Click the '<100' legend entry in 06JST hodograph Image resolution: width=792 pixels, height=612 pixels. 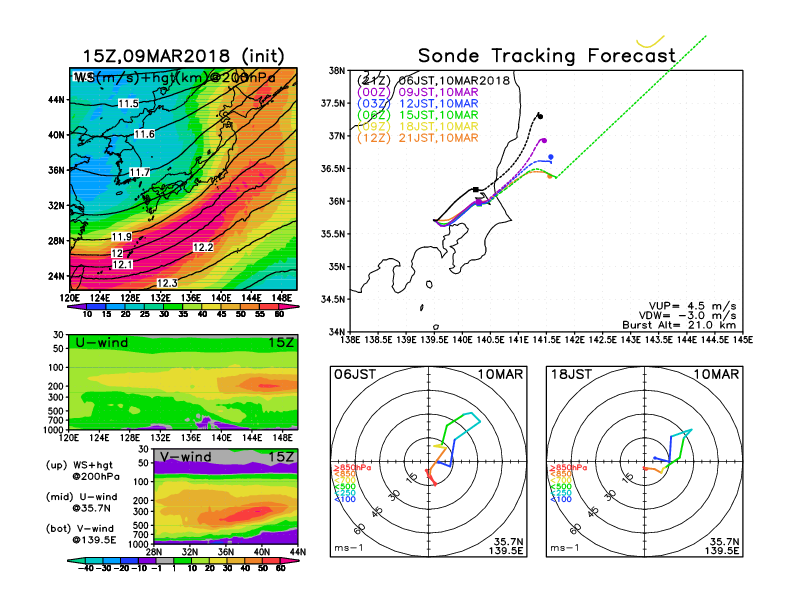pyautogui.click(x=344, y=499)
